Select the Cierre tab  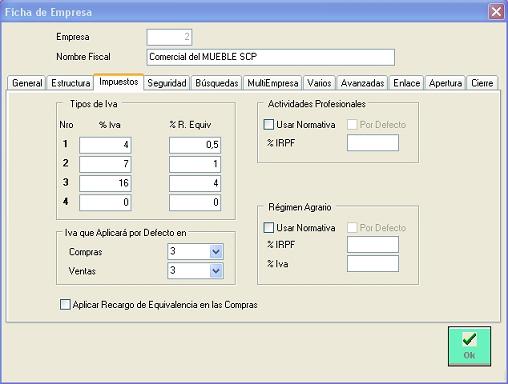482,83
